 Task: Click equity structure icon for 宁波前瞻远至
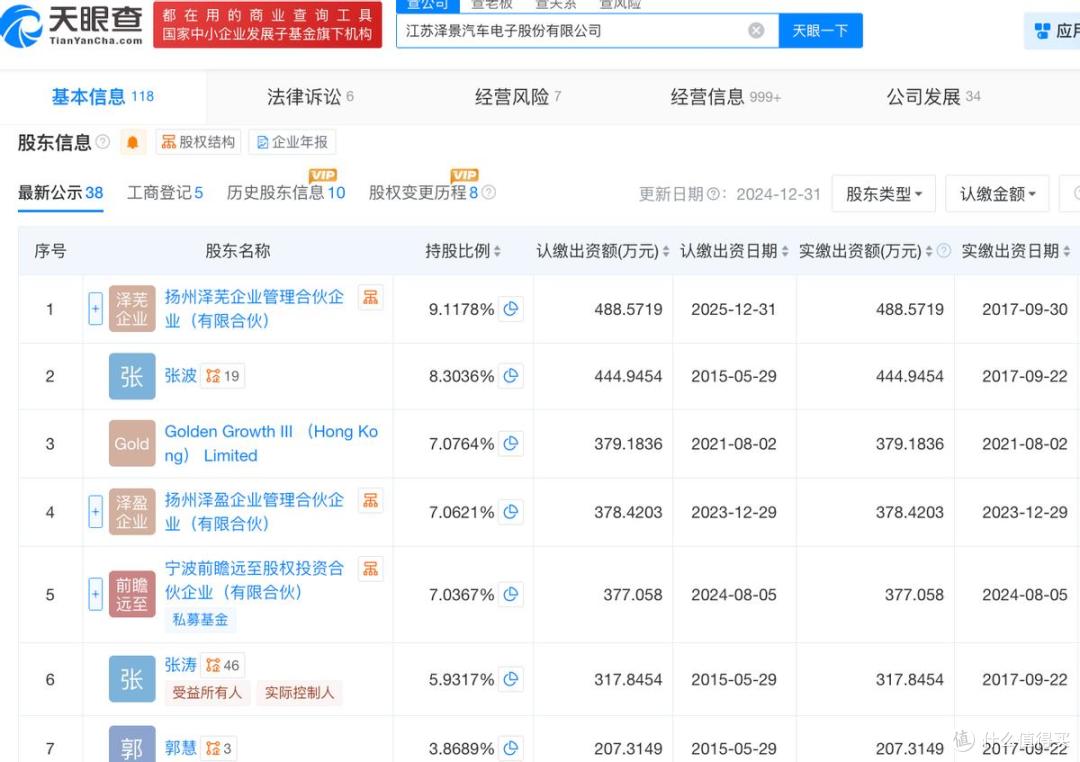point(371,568)
